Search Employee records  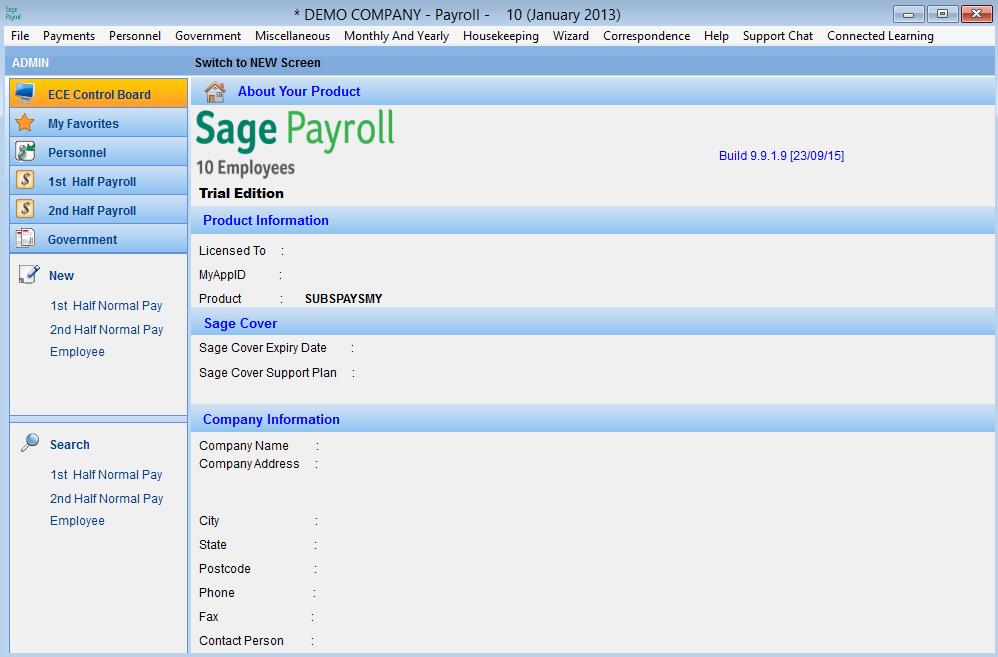click(x=77, y=520)
